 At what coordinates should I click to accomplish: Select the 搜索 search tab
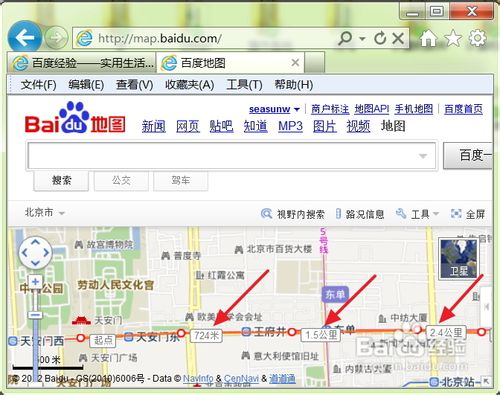[61, 181]
